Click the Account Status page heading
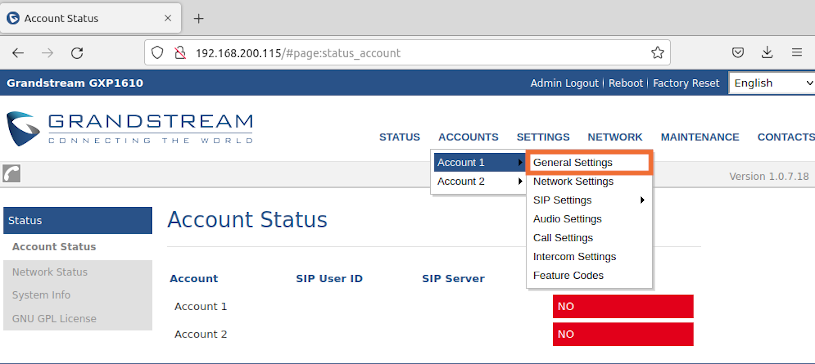The height and width of the screenshot is (364, 815). 247,219
